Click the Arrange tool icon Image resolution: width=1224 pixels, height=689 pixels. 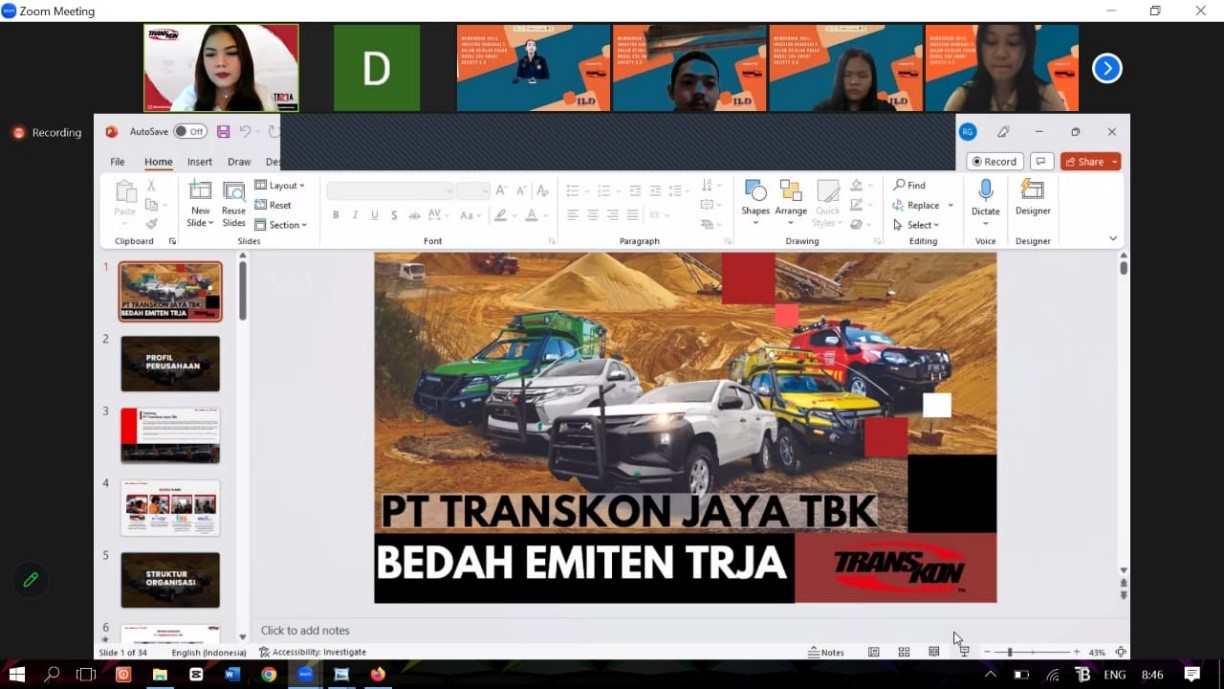[790, 198]
